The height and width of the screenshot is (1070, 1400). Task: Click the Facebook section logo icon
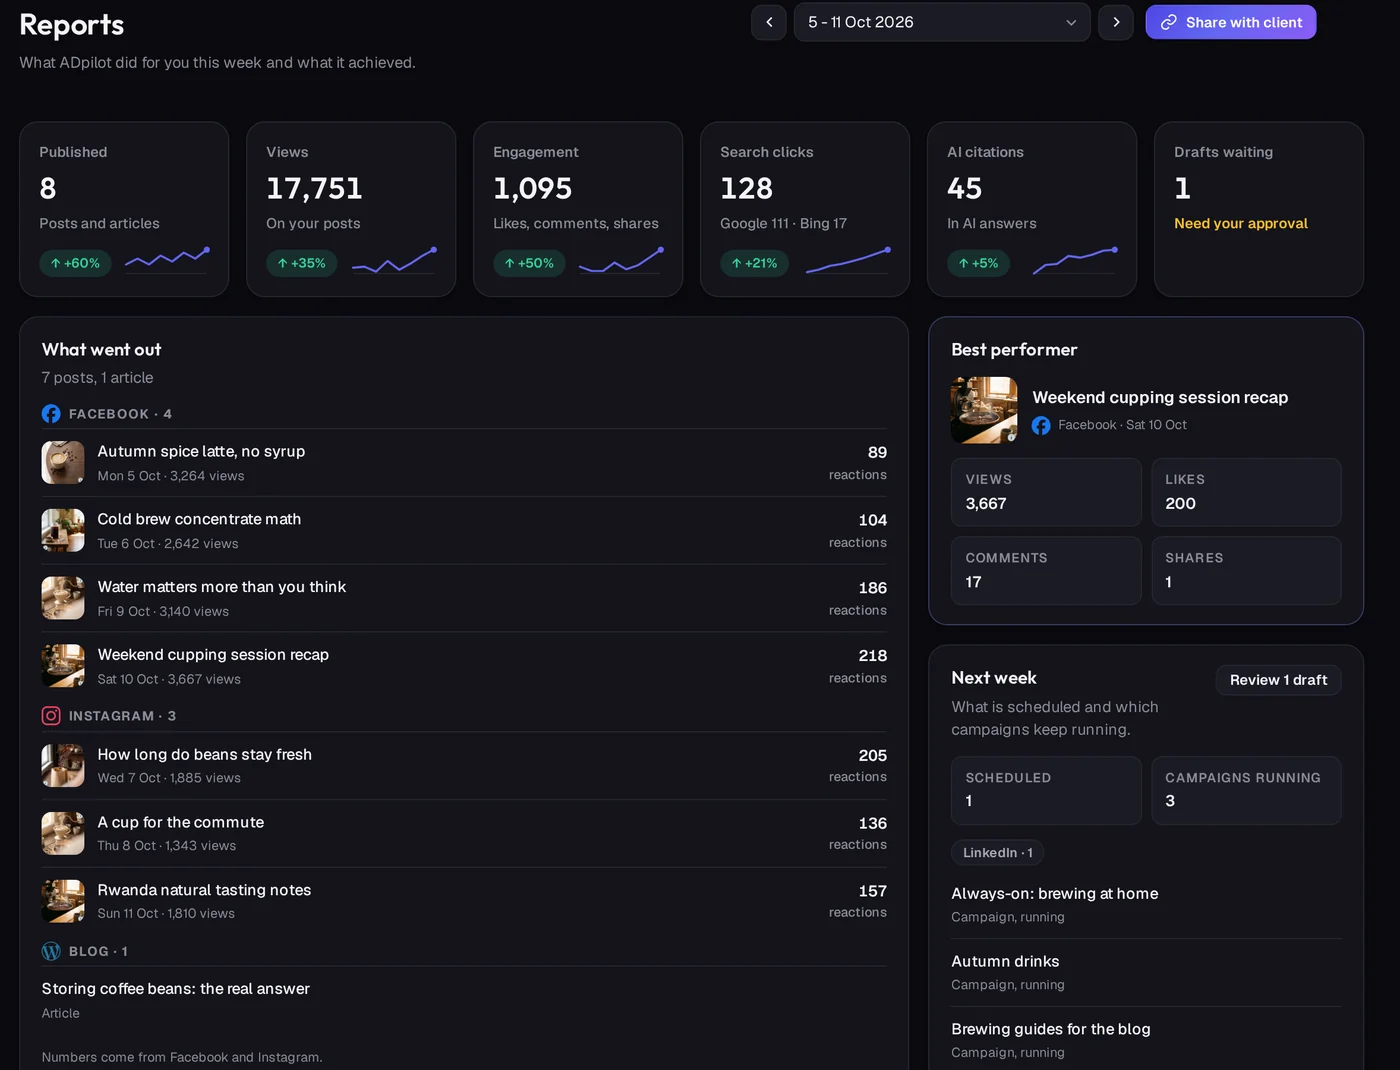coord(51,414)
